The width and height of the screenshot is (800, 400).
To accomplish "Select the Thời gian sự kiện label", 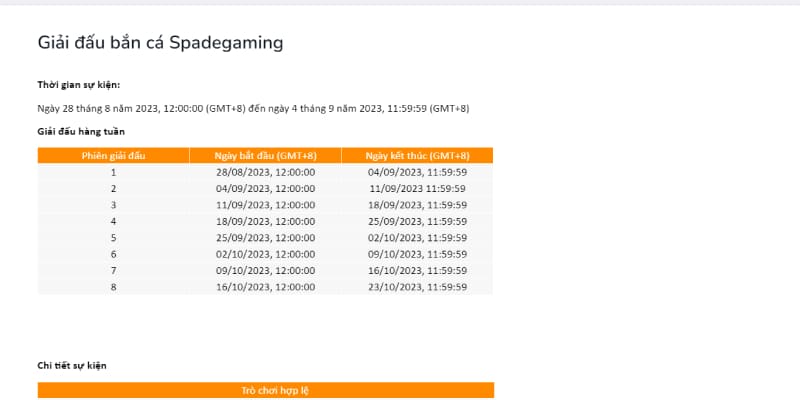I will 79,85.
